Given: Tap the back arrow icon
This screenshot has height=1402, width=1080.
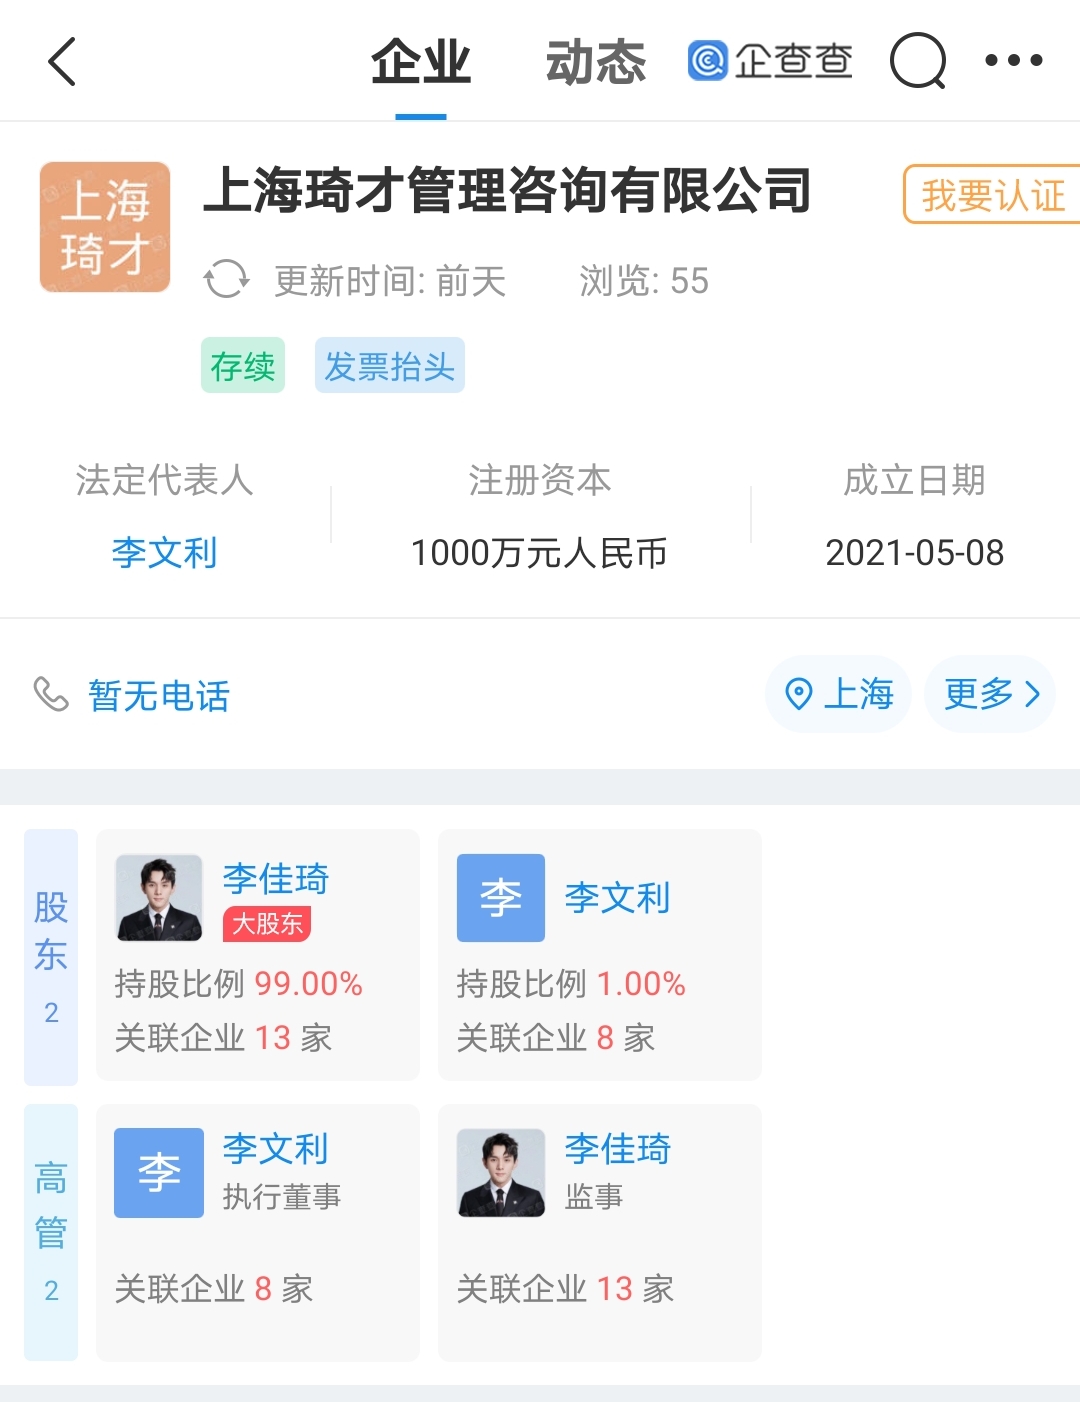Looking at the screenshot, I should tap(62, 62).
